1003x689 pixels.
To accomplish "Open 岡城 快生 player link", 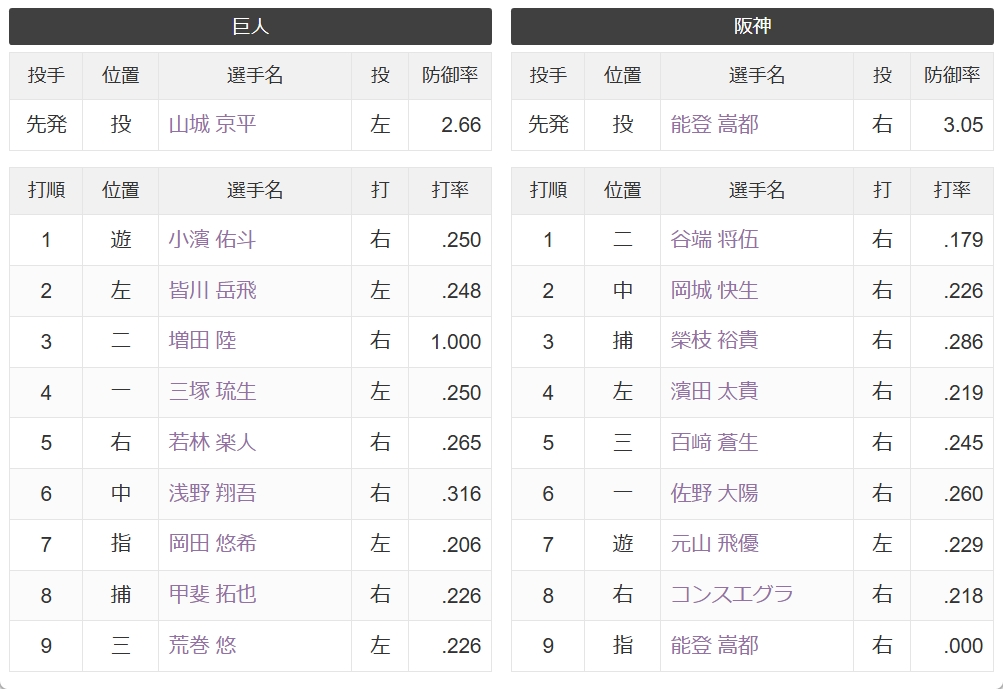I will [715, 290].
